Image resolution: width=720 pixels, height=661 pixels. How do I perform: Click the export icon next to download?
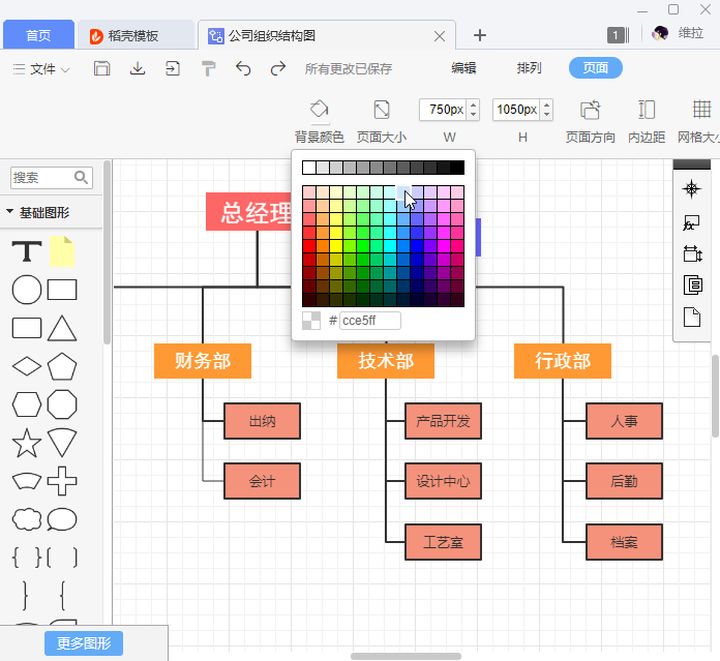pos(173,69)
